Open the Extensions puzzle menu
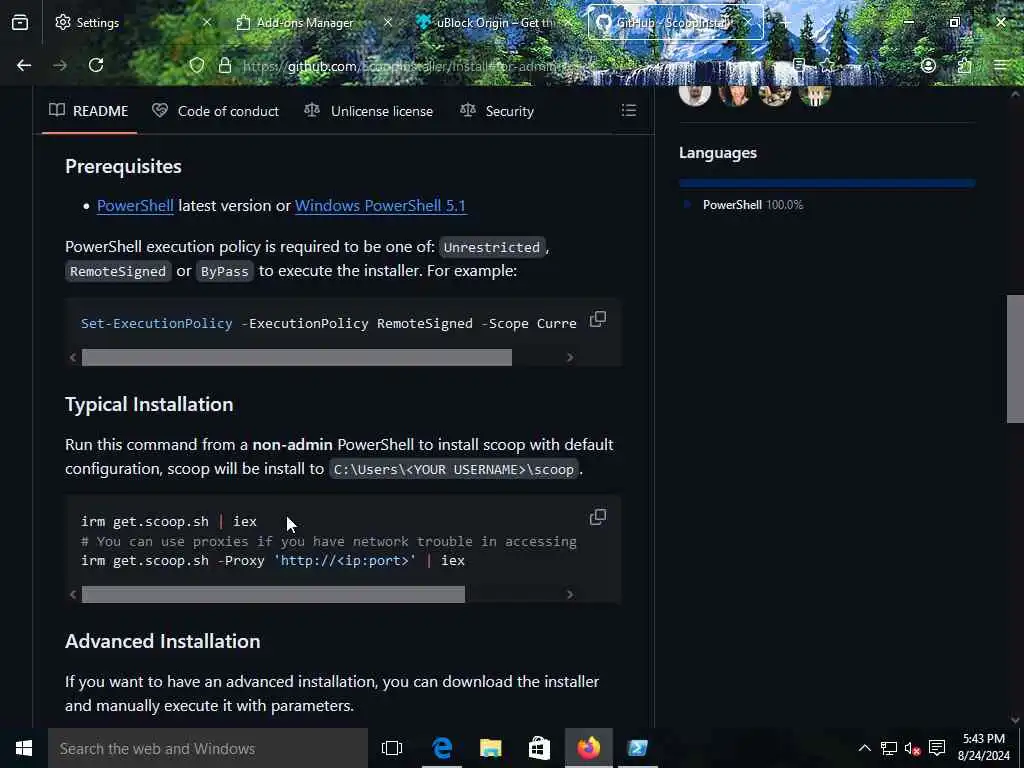1024x768 pixels. click(x=965, y=65)
